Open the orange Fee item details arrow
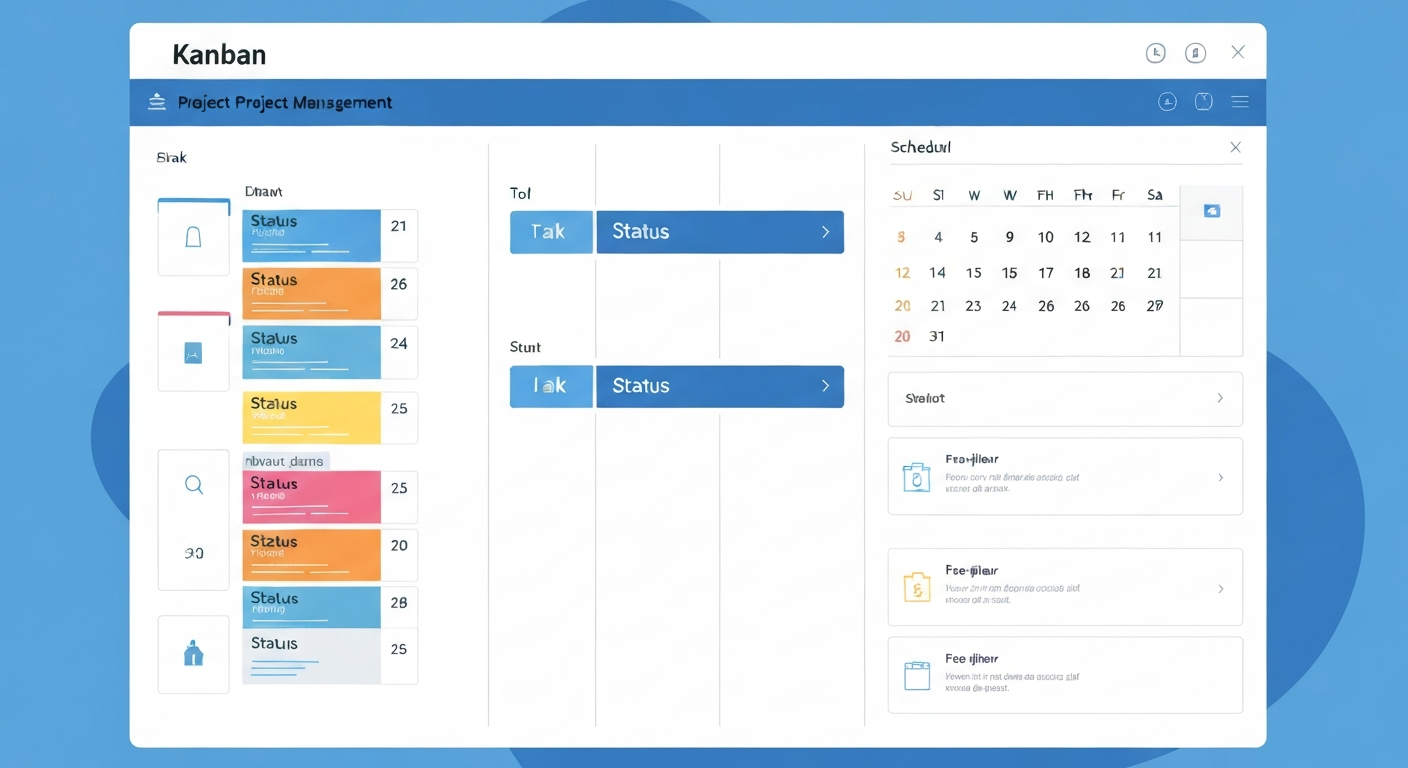 coord(1219,587)
